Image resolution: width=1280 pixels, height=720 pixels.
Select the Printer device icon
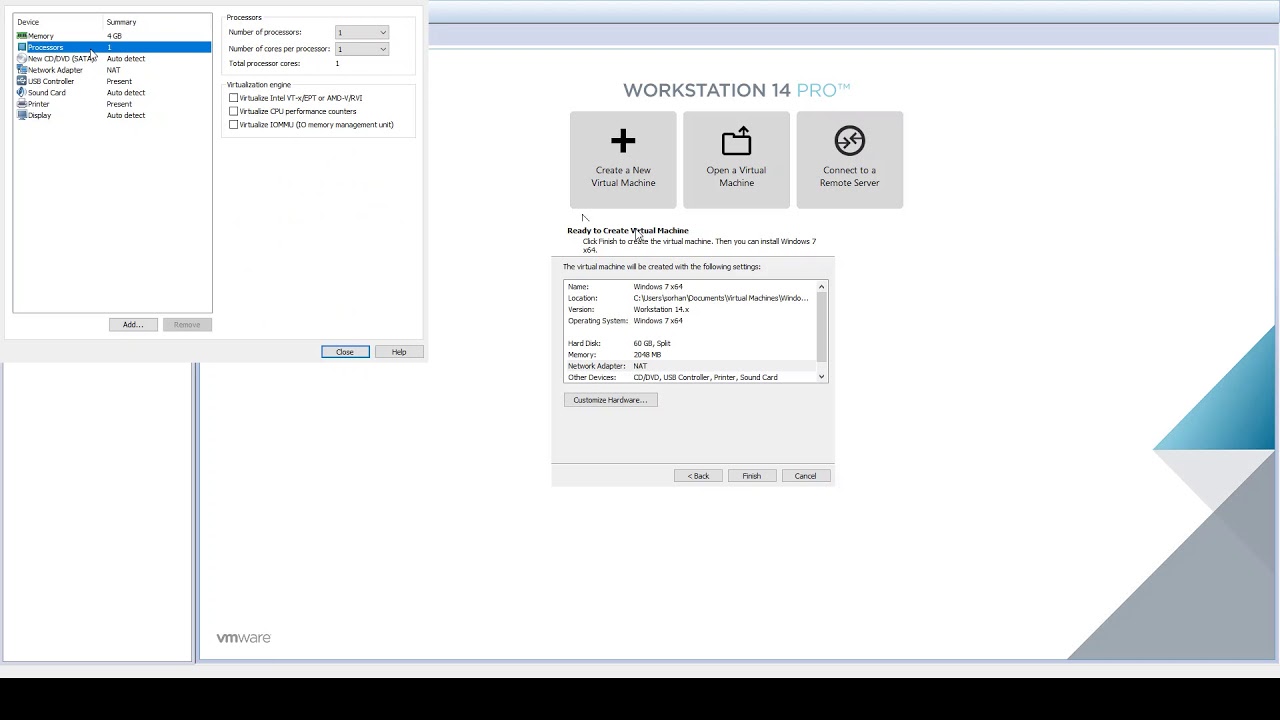(22, 104)
